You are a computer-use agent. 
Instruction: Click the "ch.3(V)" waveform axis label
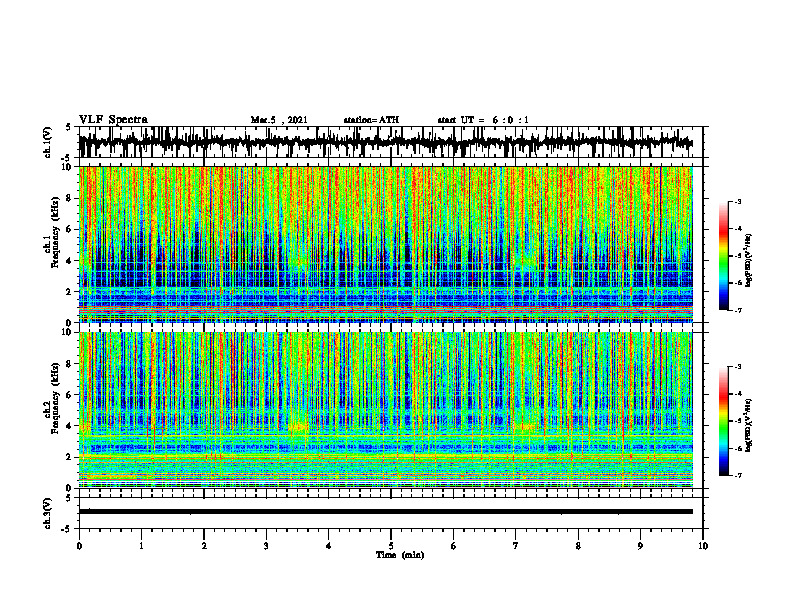pos(48,513)
